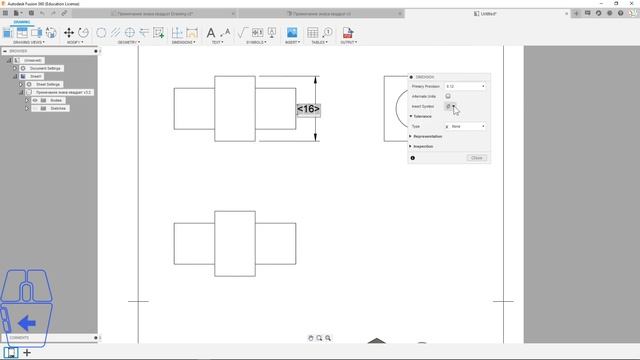Open the DRAWING VIEWS dropdown menu
640x360 pixels.
click(29, 42)
